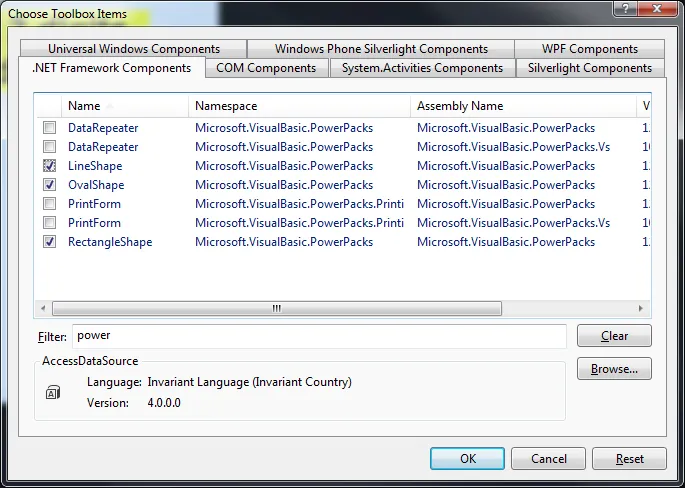Screen dimensions: 685x488
Task: Close the Choose Toolbox Items dialog
Action: 657,8
